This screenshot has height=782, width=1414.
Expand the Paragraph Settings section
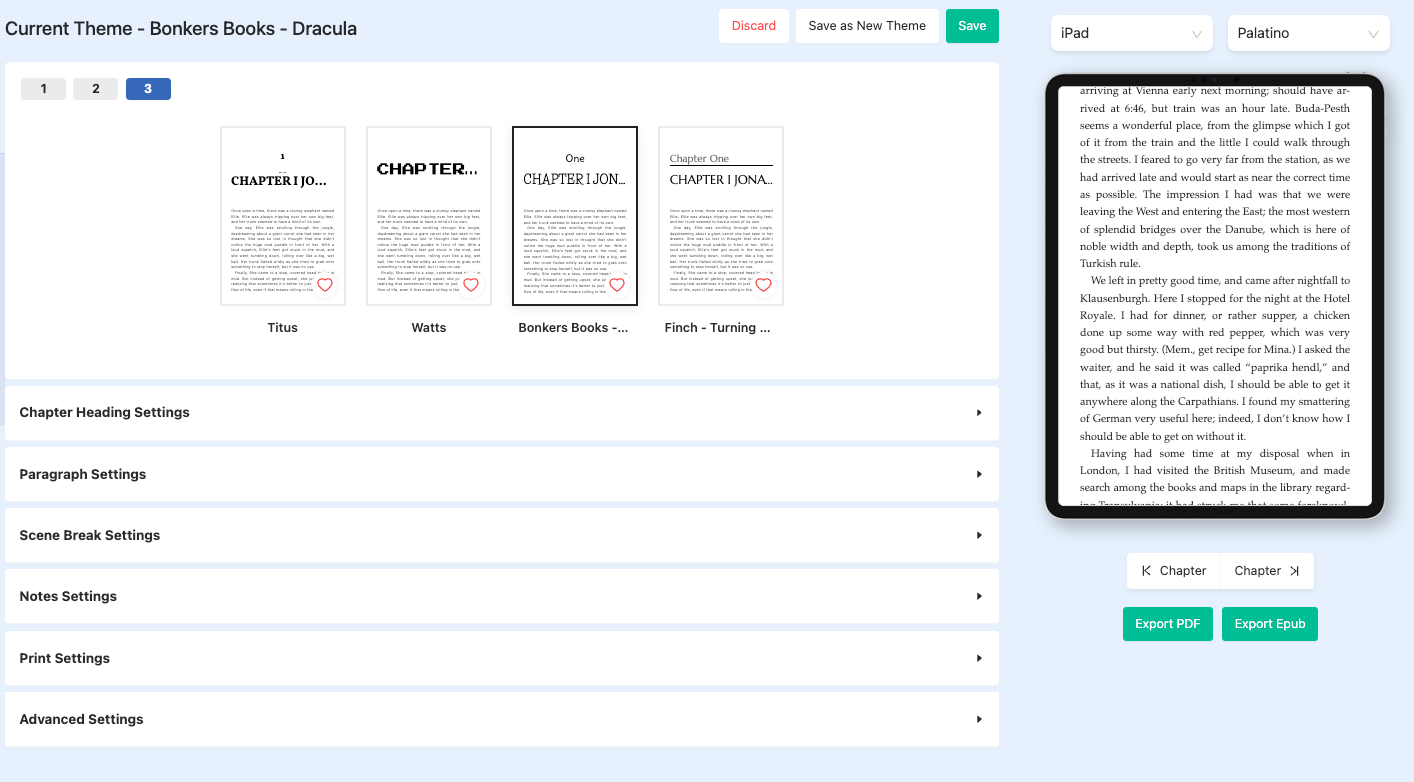click(x=501, y=473)
